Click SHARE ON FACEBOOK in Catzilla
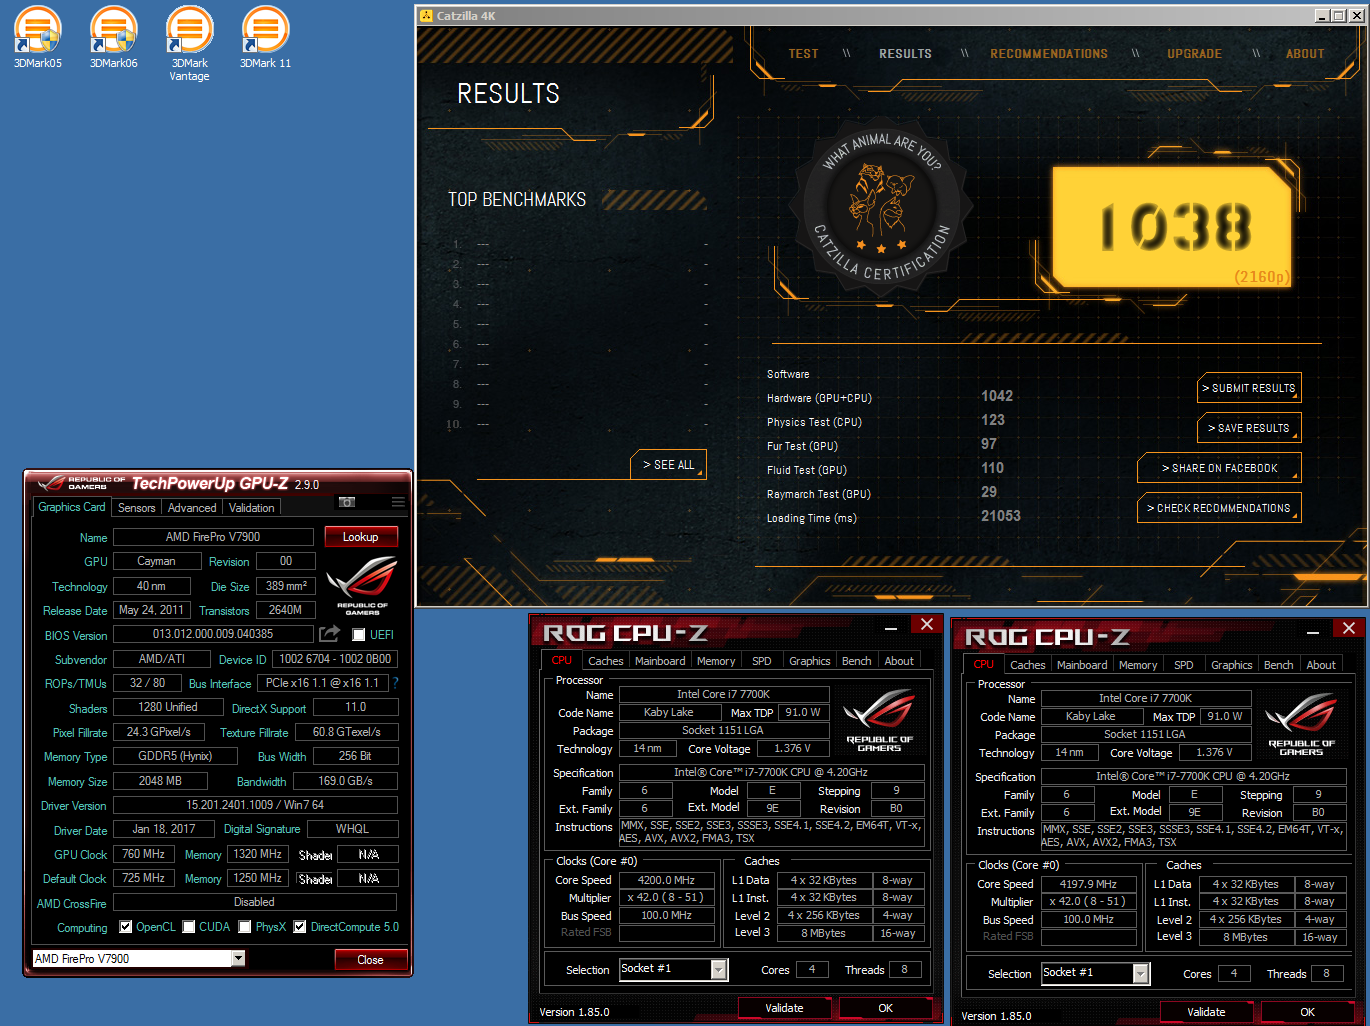Screen dimensions: 1370x1026 pyautogui.click(x=1219, y=468)
